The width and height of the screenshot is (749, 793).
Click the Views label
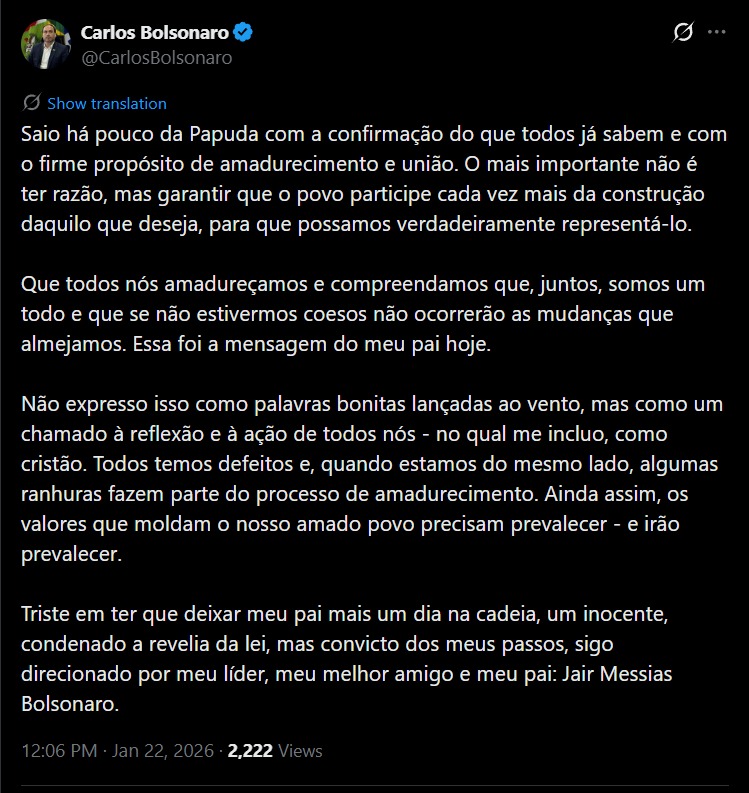click(301, 750)
